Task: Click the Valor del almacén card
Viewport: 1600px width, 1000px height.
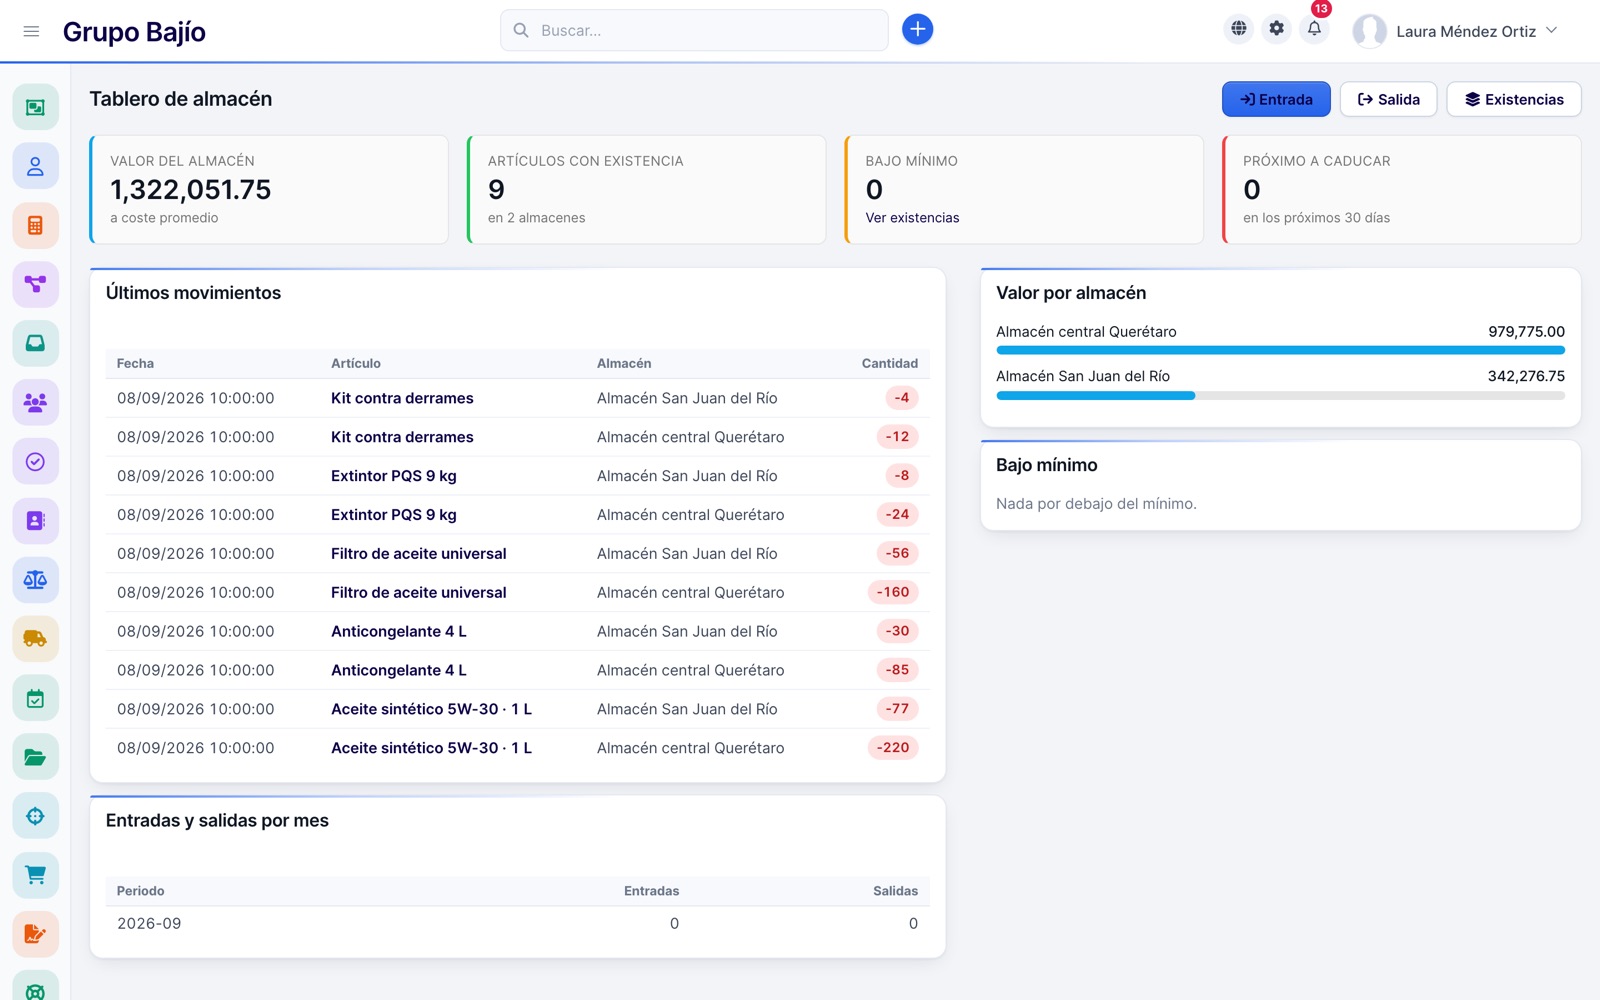Action: (269, 190)
